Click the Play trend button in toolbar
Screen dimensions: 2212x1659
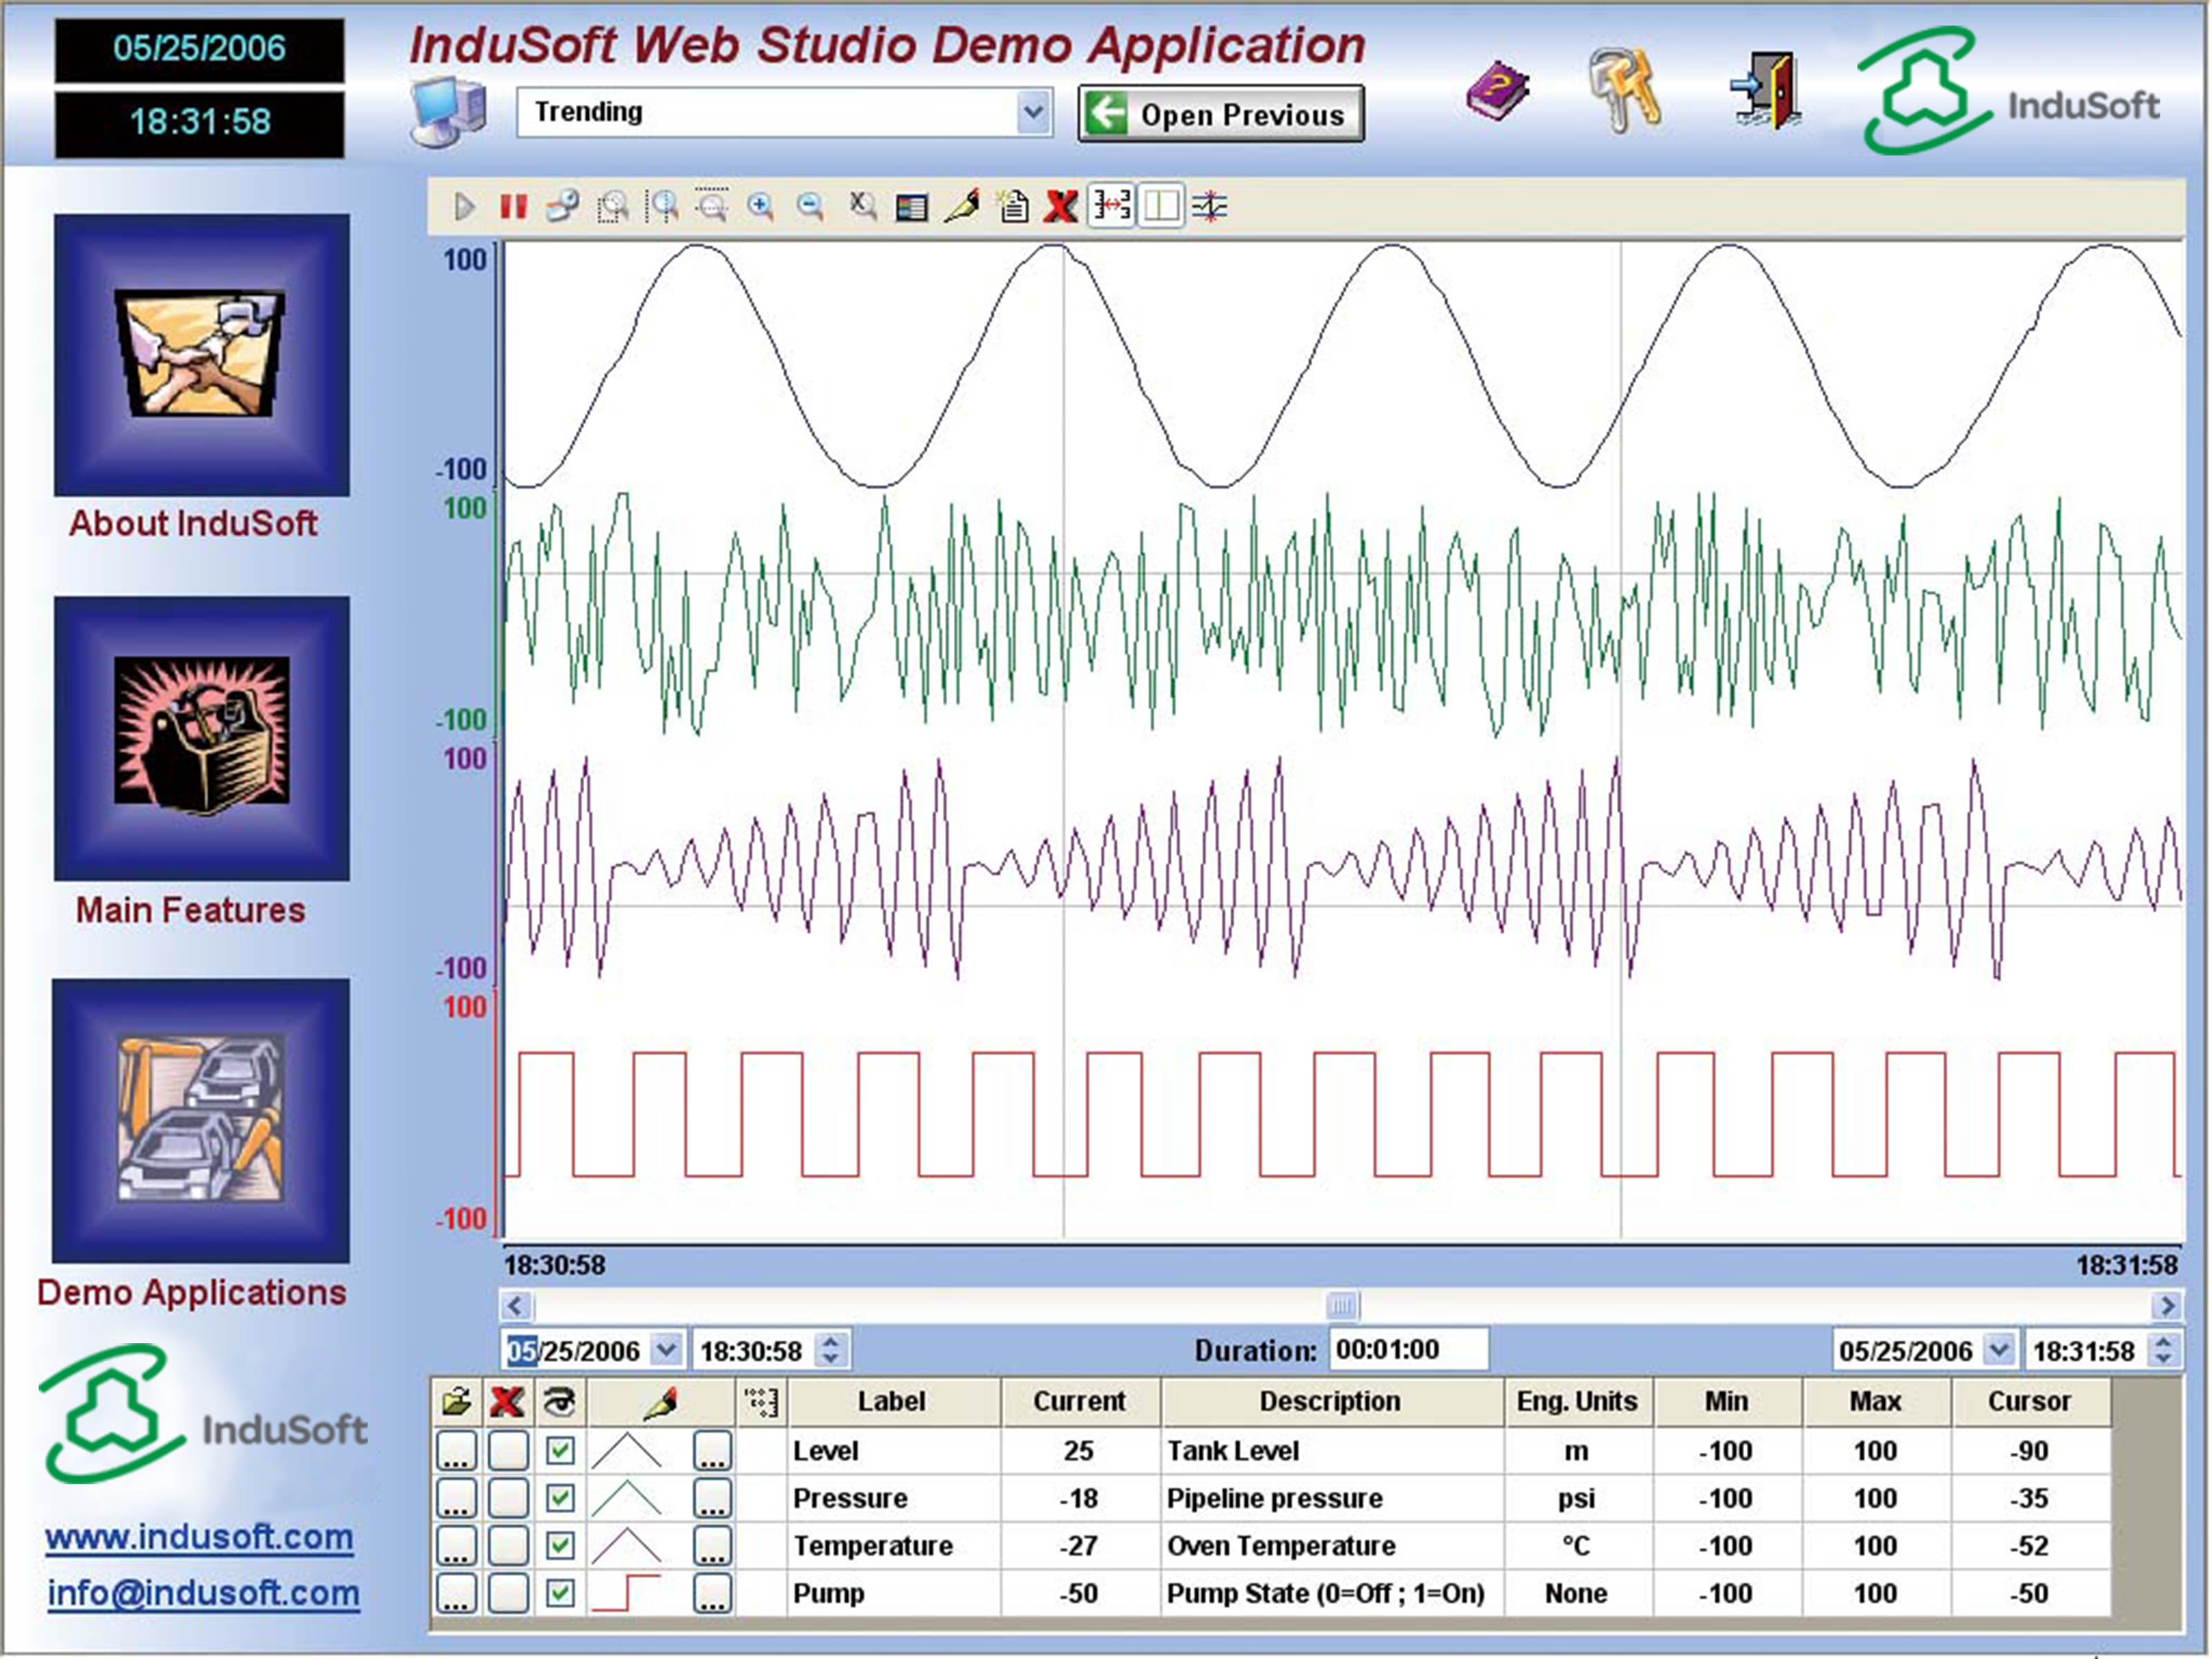463,207
